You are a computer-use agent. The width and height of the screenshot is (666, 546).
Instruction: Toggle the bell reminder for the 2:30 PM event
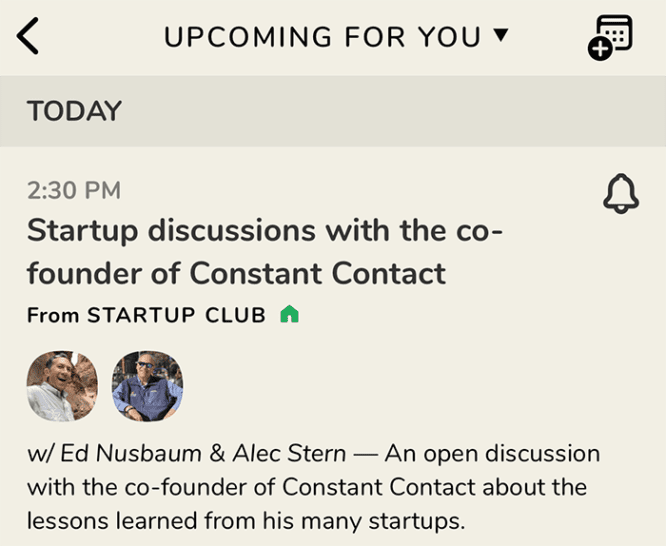click(621, 193)
